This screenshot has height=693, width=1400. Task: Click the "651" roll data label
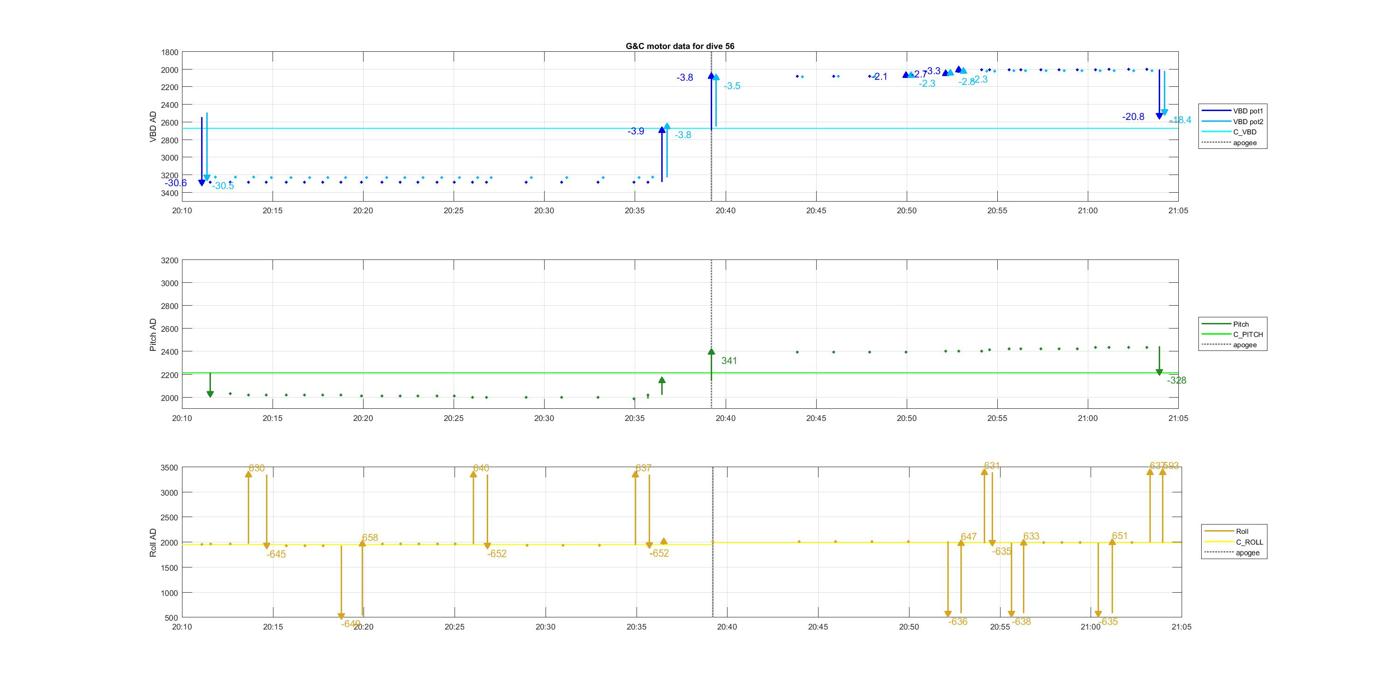[1119, 536]
